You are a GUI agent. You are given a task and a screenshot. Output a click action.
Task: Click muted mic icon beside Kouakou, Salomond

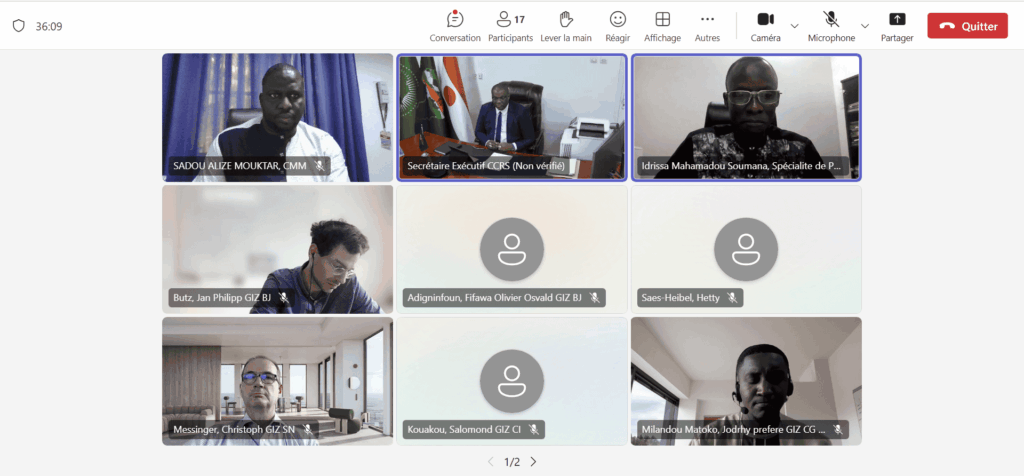[534, 430]
